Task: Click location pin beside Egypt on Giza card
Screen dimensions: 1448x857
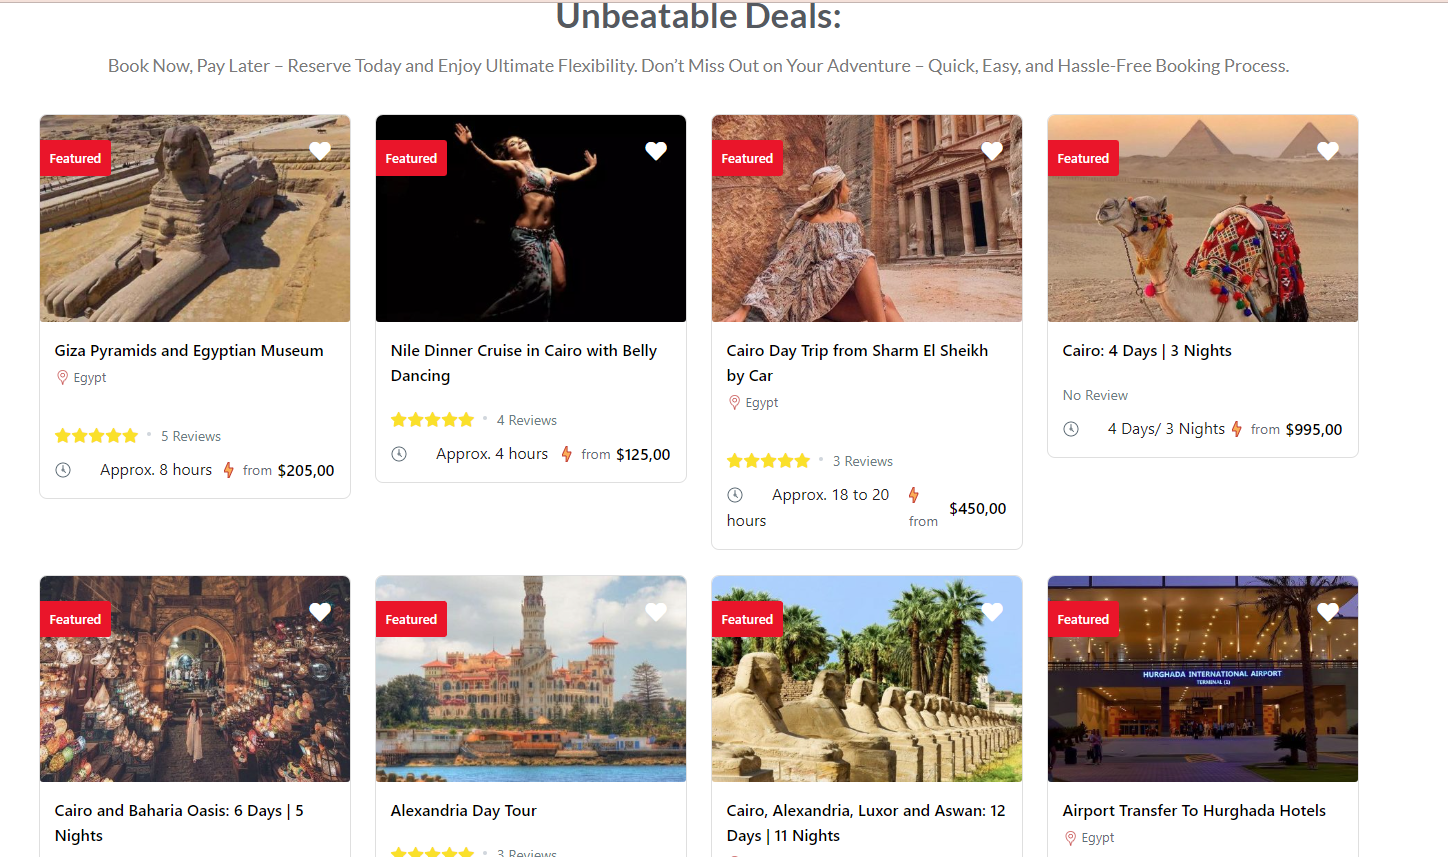Action: (x=62, y=378)
